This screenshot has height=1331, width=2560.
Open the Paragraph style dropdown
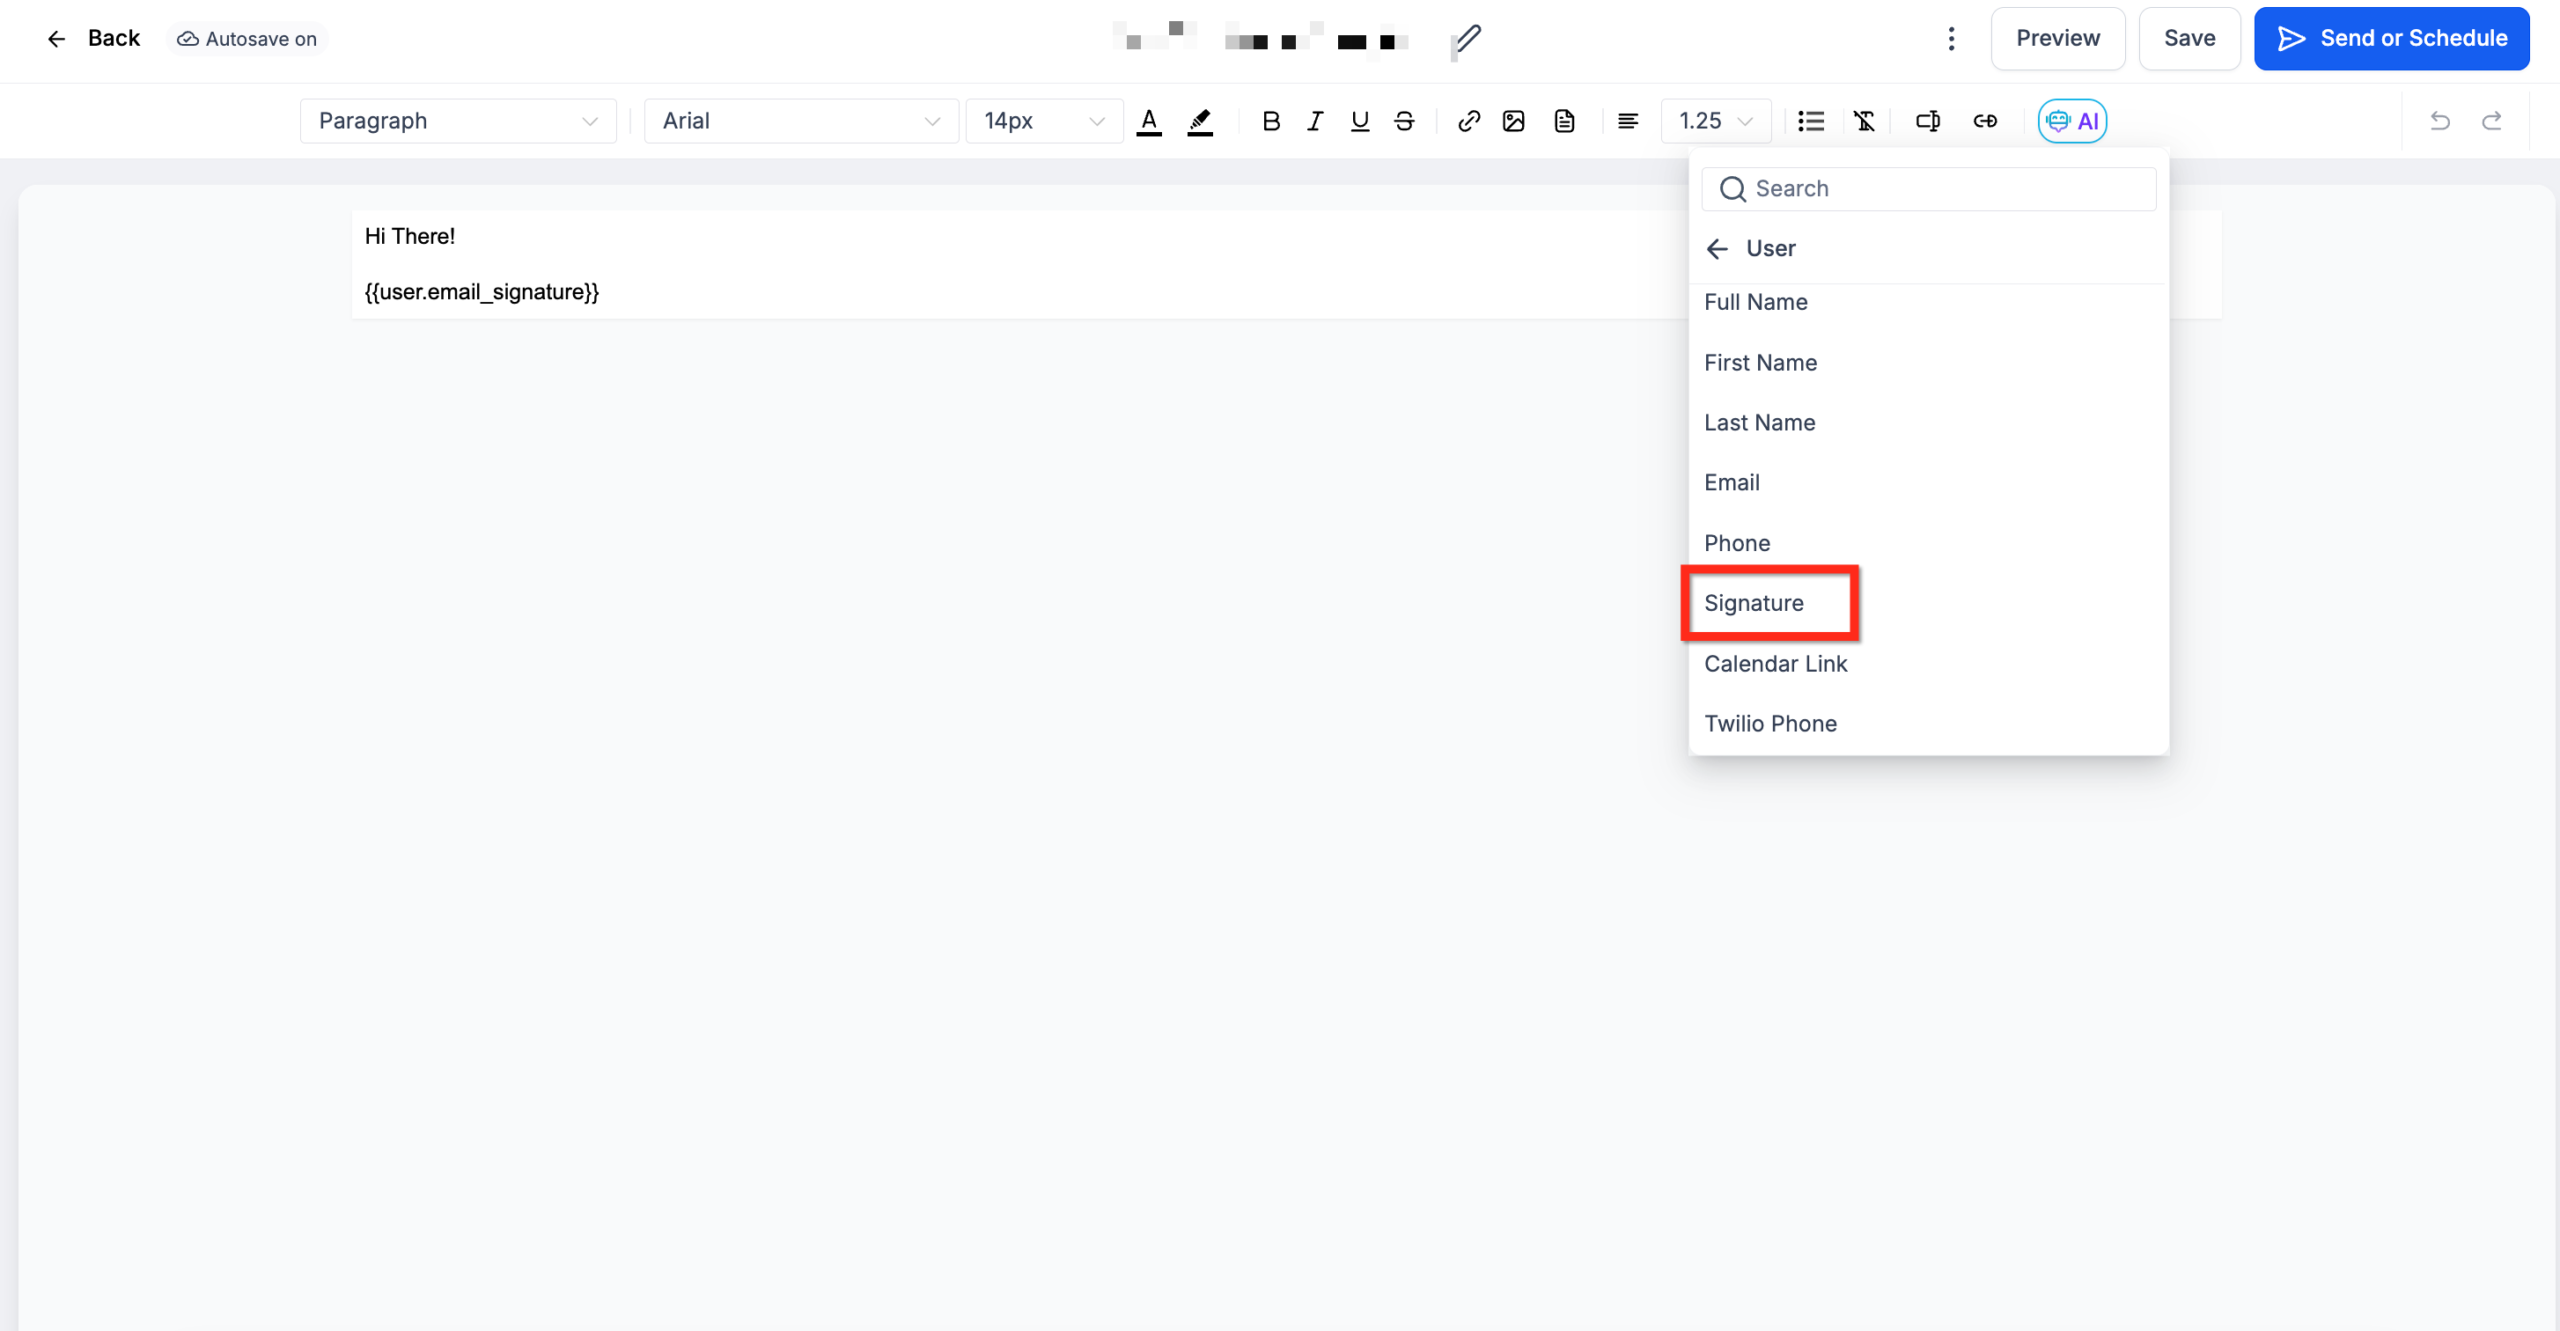pos(457,120)
